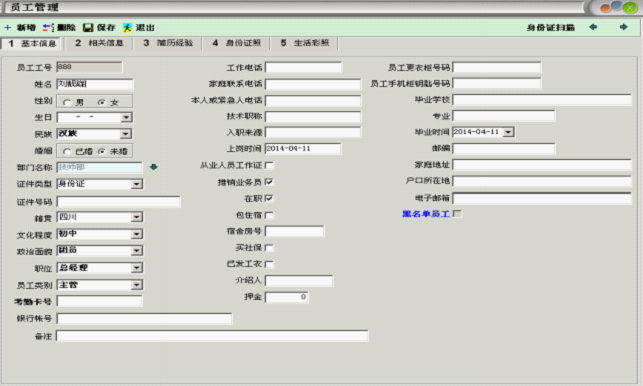Toggle the 包住宿 checkbox

tap(269, 215)
